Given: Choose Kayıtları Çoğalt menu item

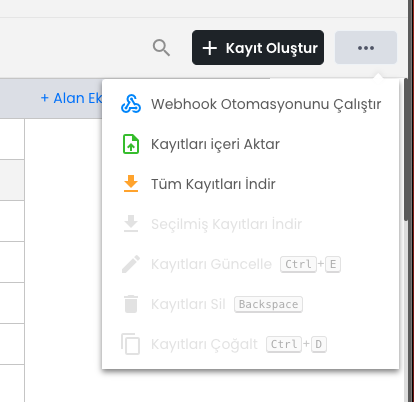Looking at the screenshot, I should click(x=251, y=344).
